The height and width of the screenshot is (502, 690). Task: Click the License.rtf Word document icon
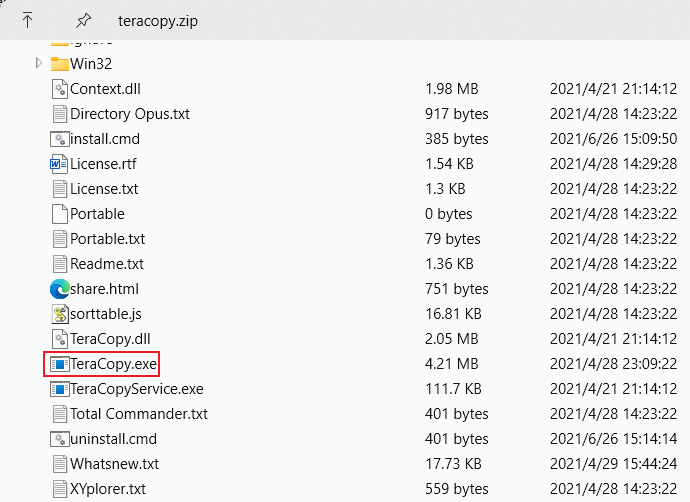pos(59,164)
